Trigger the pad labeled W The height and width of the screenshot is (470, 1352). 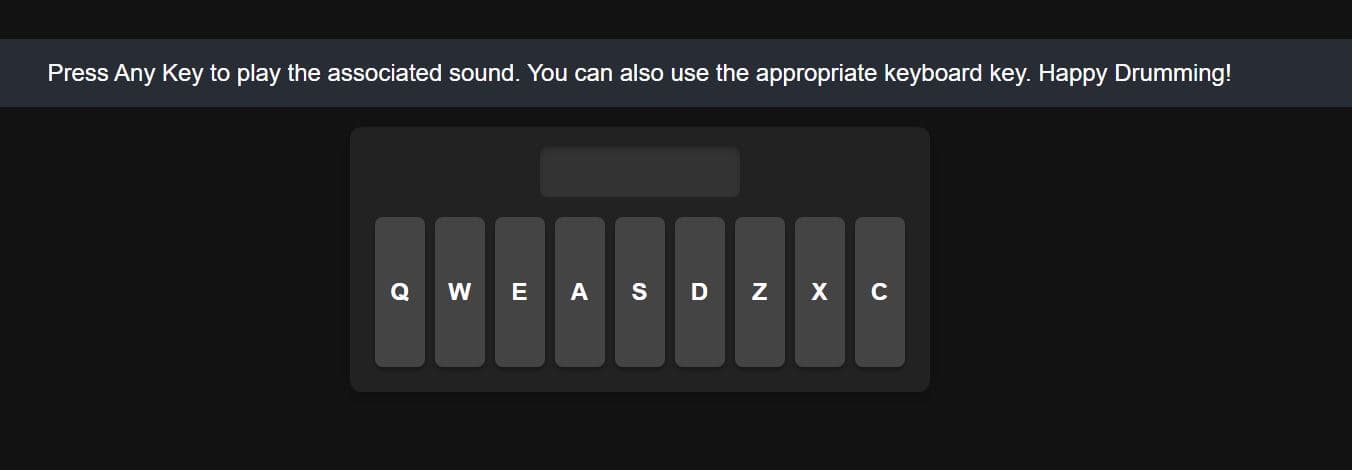(460, 292)
